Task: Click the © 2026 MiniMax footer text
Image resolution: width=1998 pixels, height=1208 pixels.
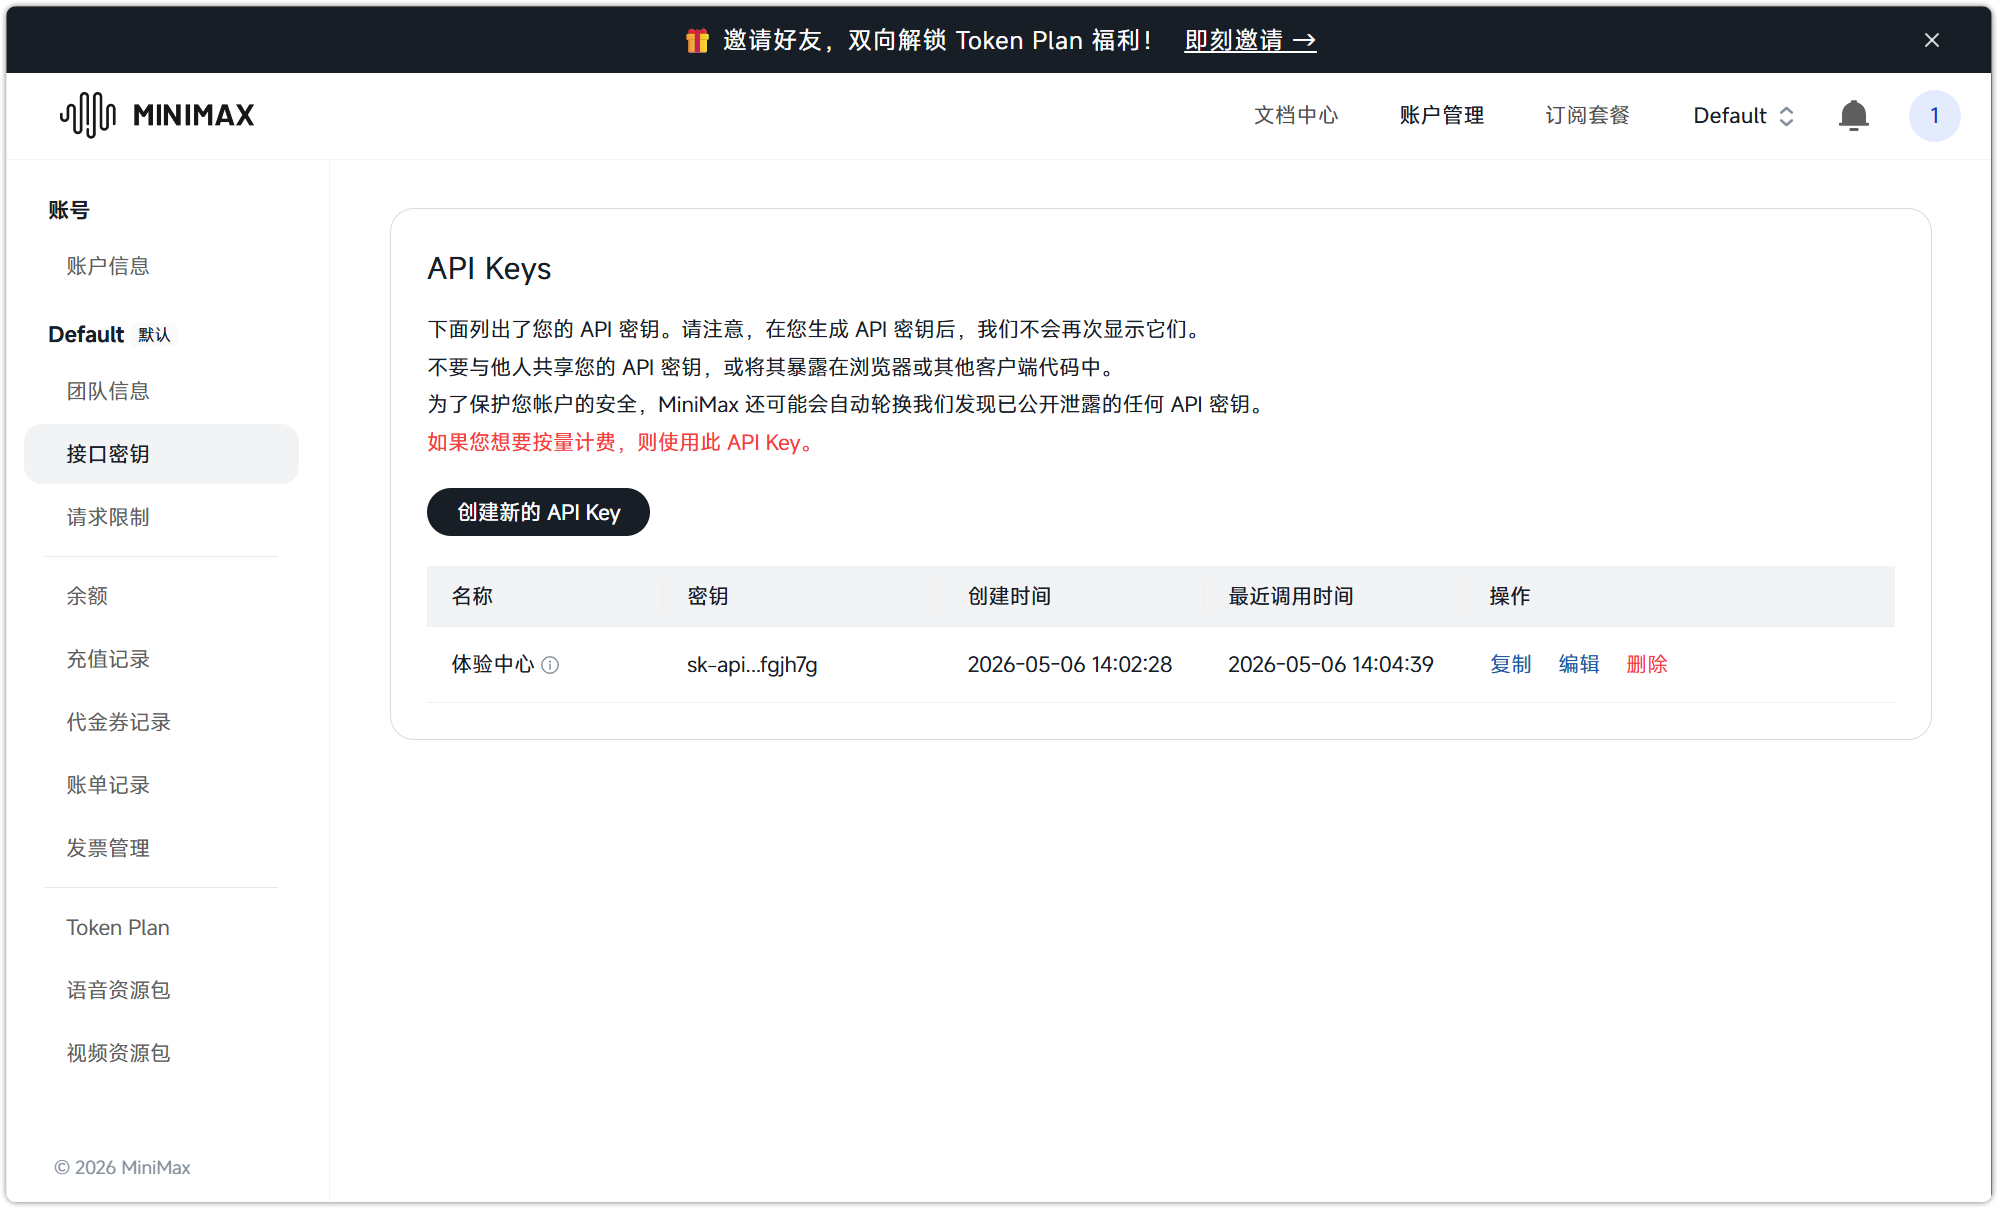Action: pos(122,1167)
